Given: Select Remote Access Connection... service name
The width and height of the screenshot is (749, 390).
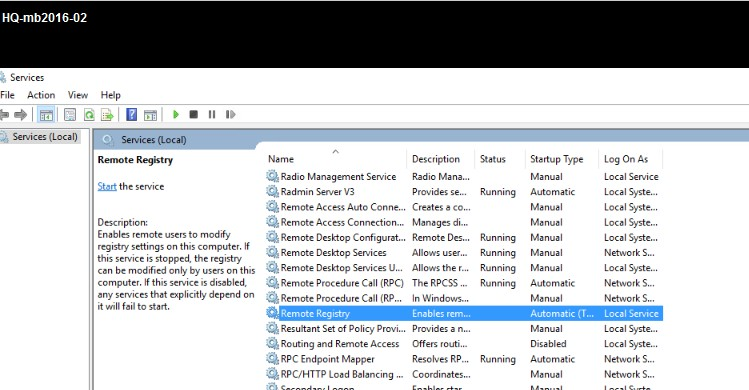Looking at the screenshot, I should coord(342,222).
